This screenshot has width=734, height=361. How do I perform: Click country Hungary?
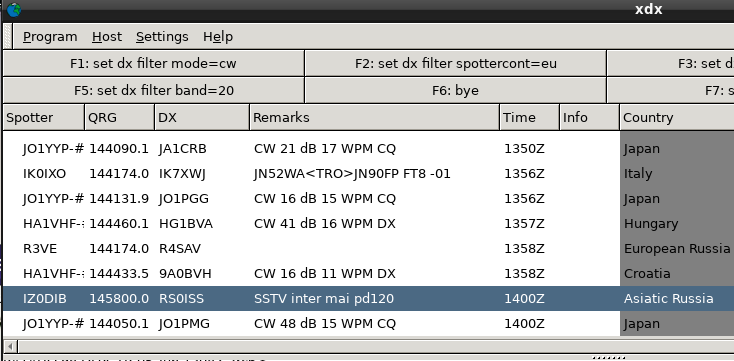[651, 224]
